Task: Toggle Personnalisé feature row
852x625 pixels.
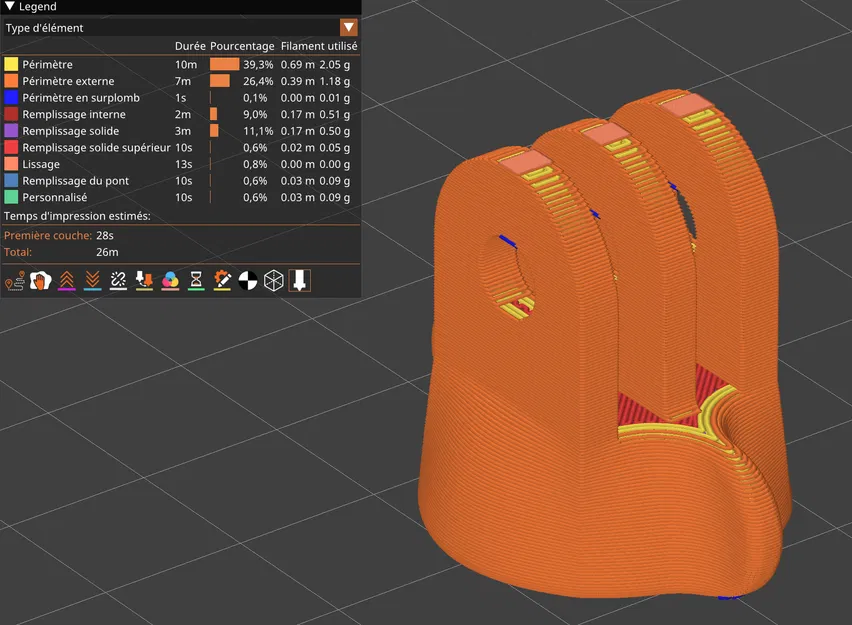Action: point(180,197)
